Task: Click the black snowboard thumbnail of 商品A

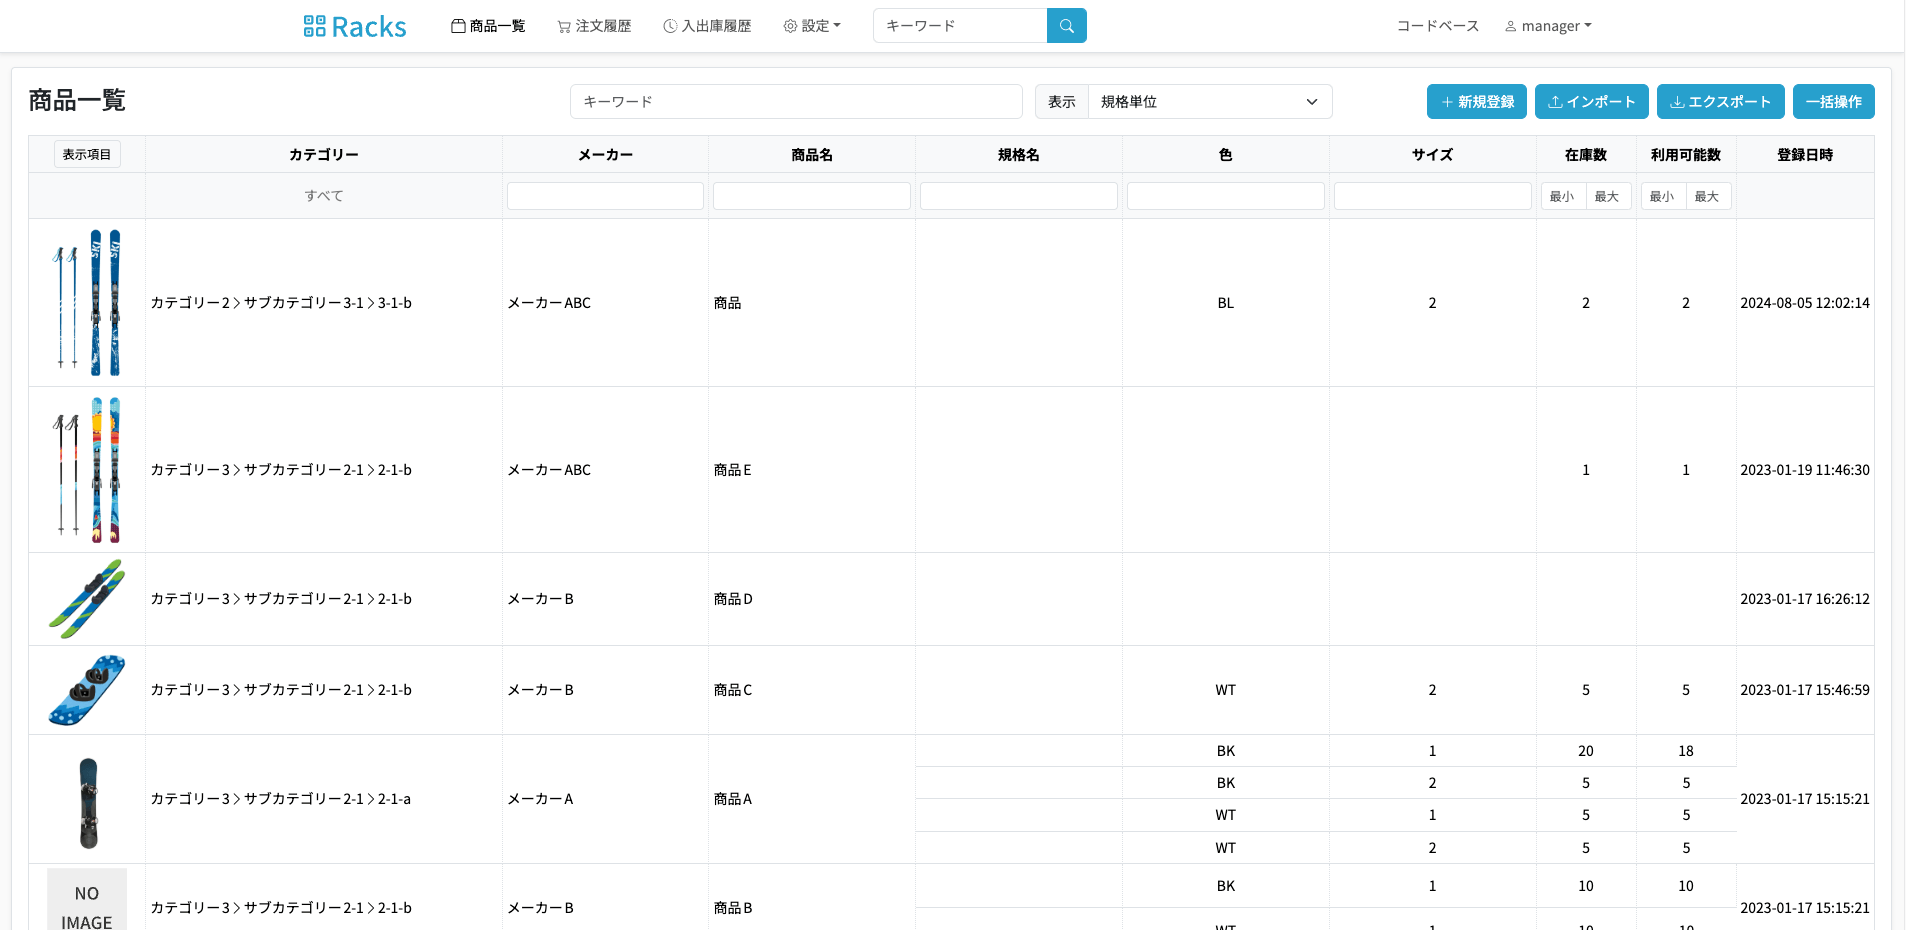Action: point(88,802)
